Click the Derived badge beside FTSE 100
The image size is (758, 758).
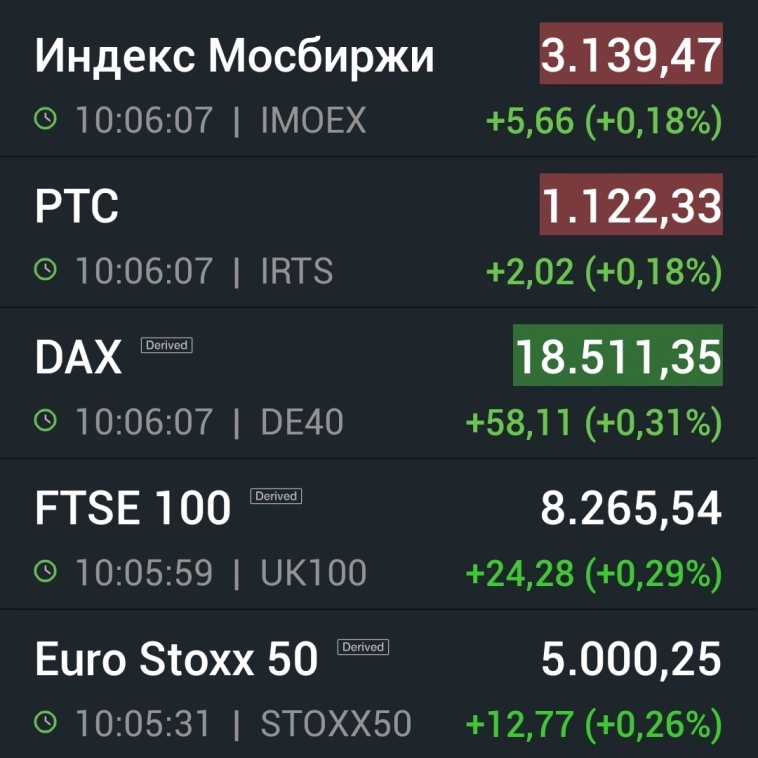276,496
